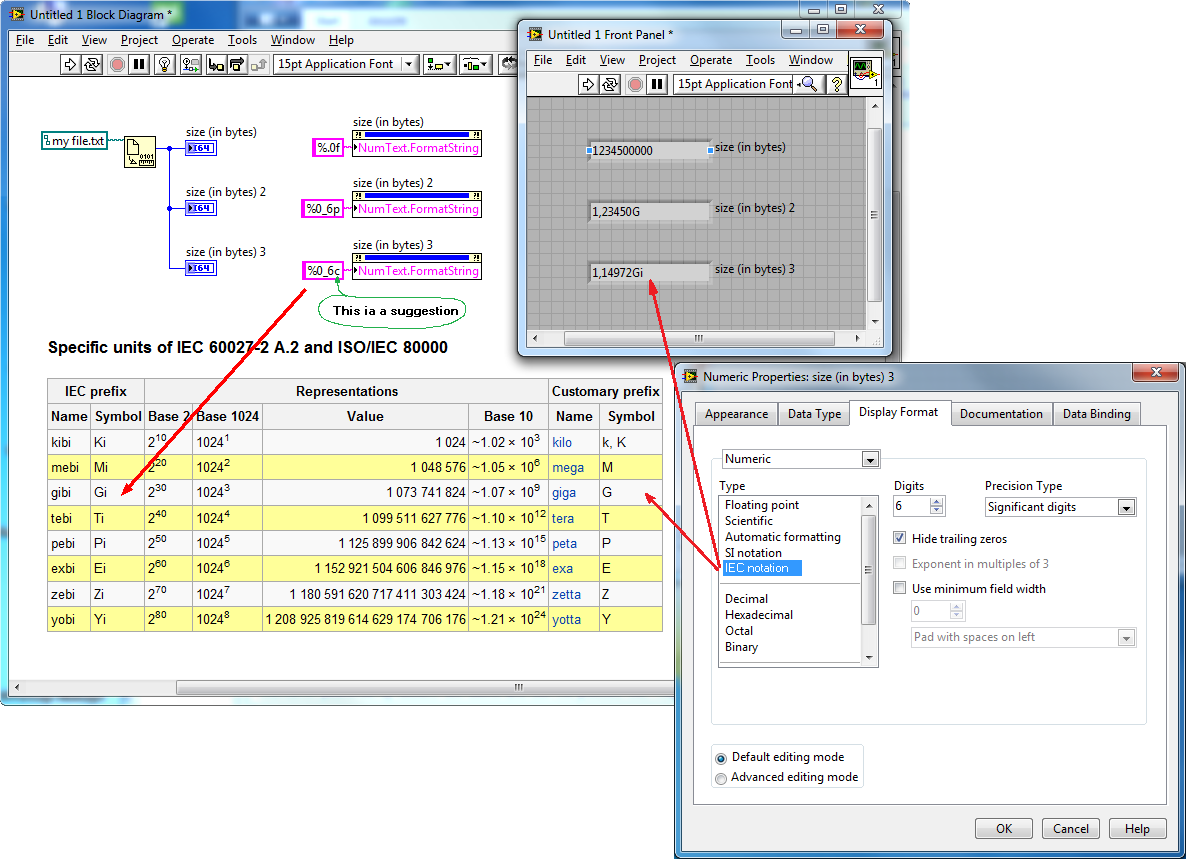Screen dimensions: 1191x863
Task: Click VI connector icon in Front Panel
Action: coord(865,73)
